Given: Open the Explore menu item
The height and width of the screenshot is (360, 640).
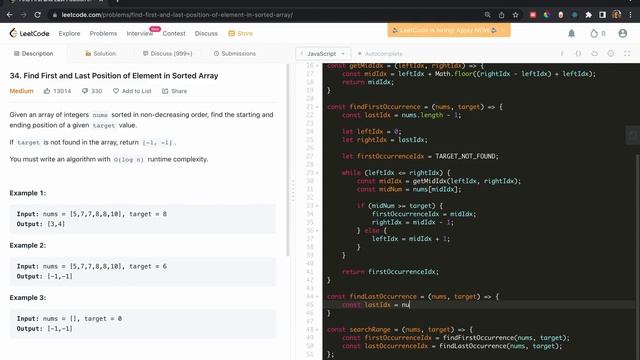Looking at the screenshot, I should [69, 33].
